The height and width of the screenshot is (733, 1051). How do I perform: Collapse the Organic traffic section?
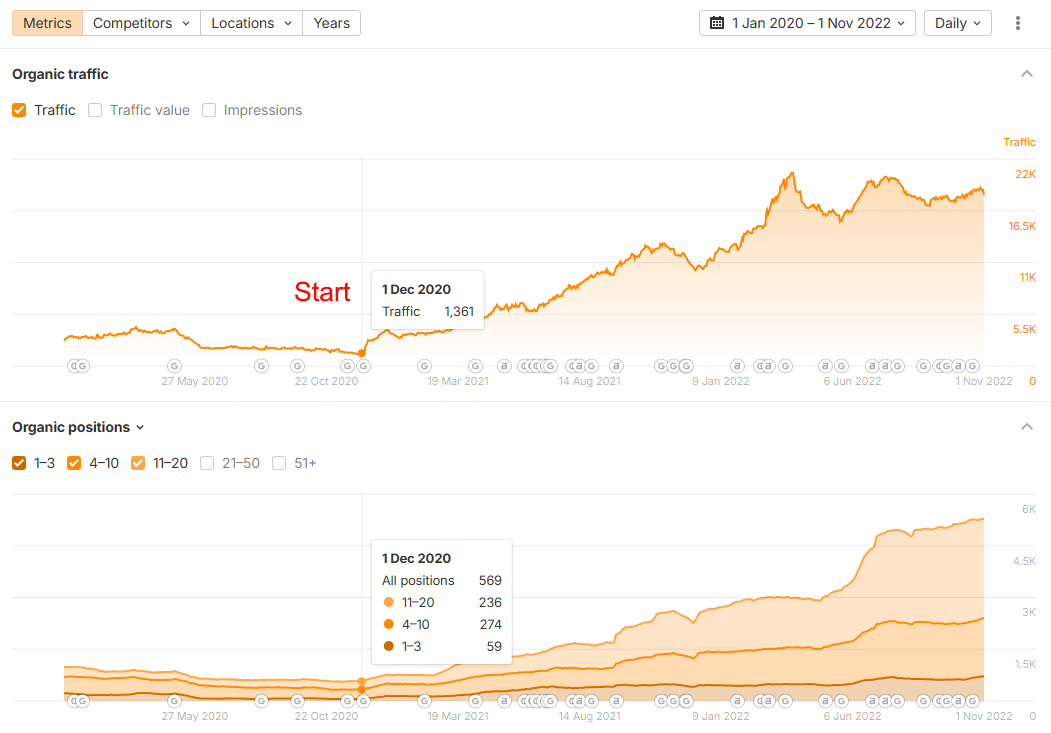coord(1027,74)
